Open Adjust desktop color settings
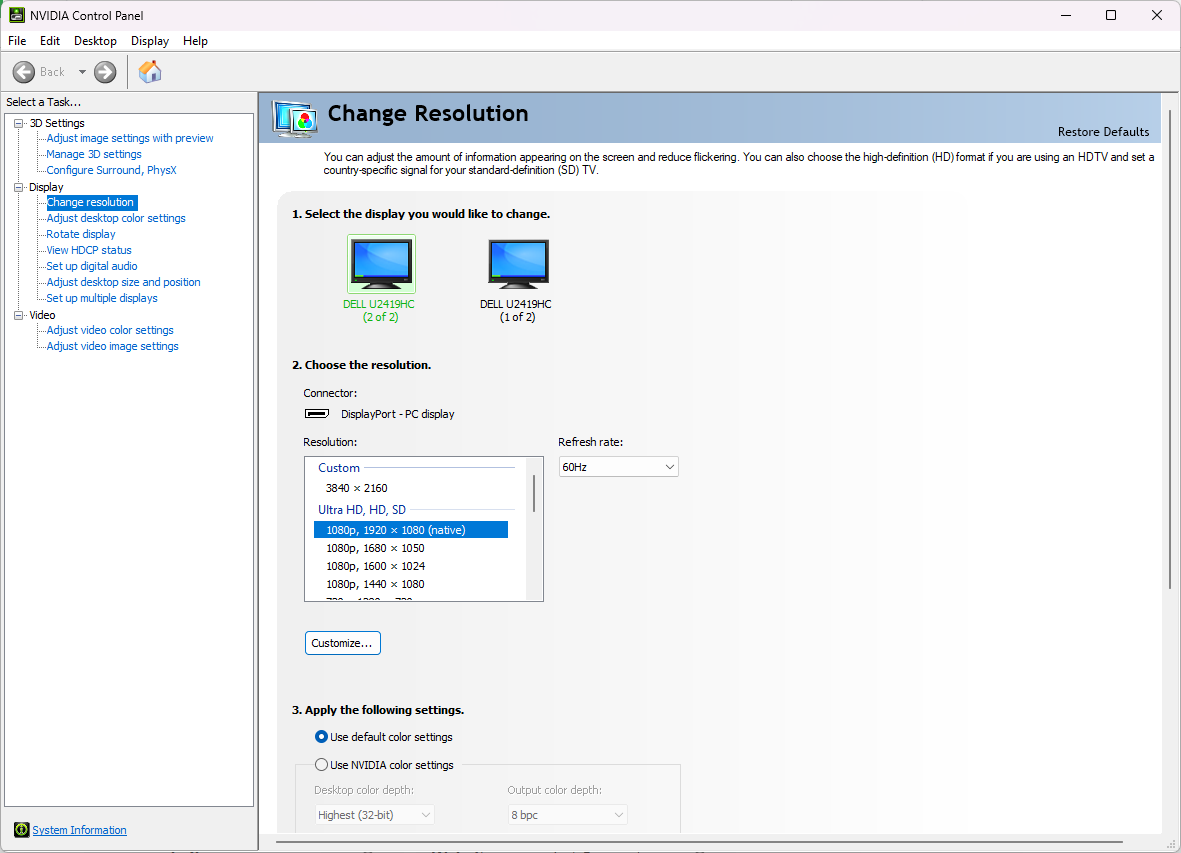Viewport: 1181px width, 853px height. 116,218
